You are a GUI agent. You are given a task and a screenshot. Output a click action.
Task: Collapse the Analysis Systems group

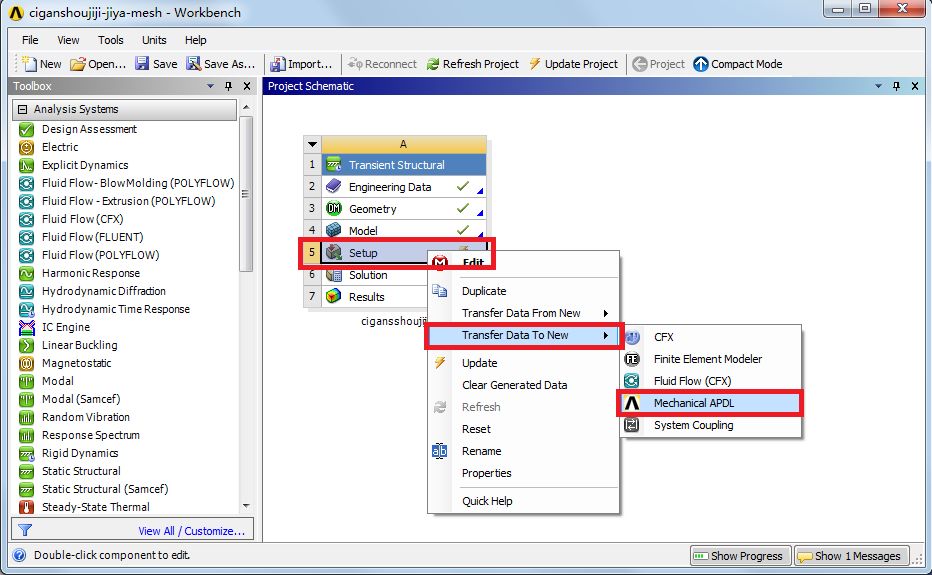(23, 109)
